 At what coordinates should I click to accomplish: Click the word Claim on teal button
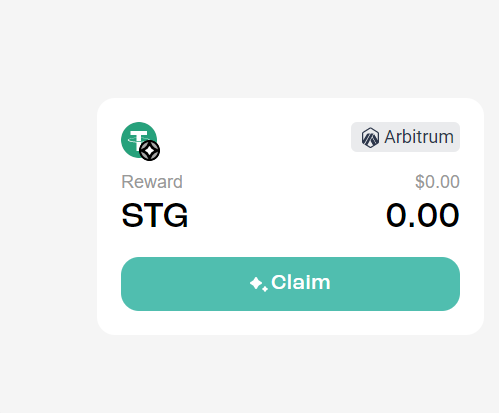(301, 282)
